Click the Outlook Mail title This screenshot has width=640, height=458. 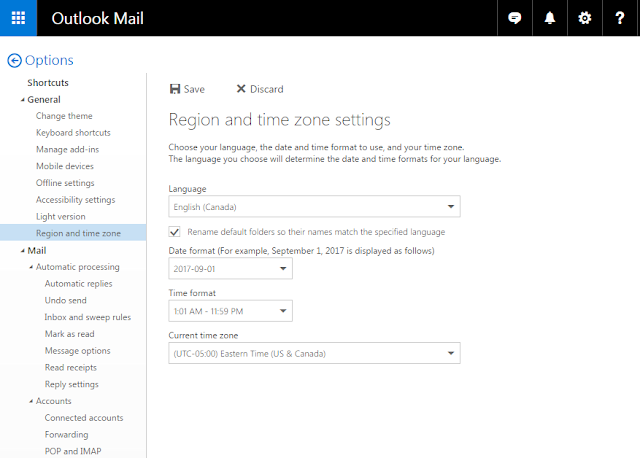click(x=98, y=18)
